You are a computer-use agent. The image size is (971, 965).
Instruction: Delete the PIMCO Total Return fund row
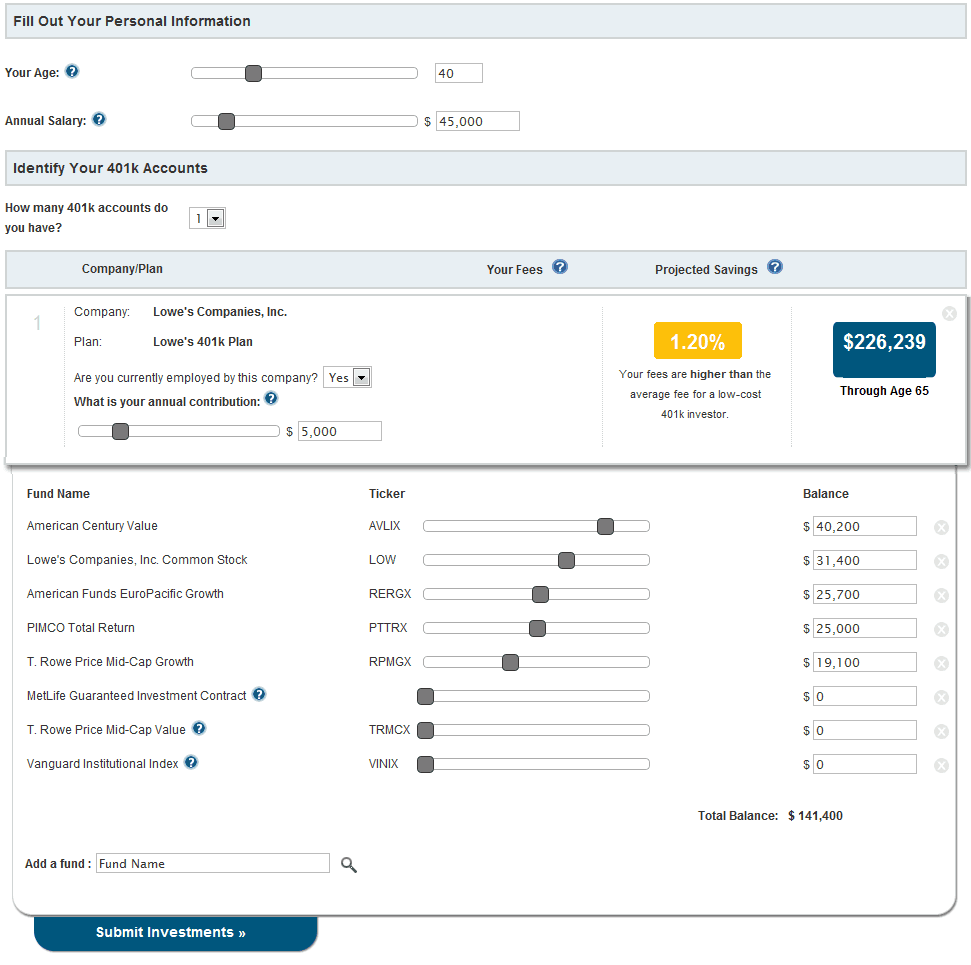[941, 630]
